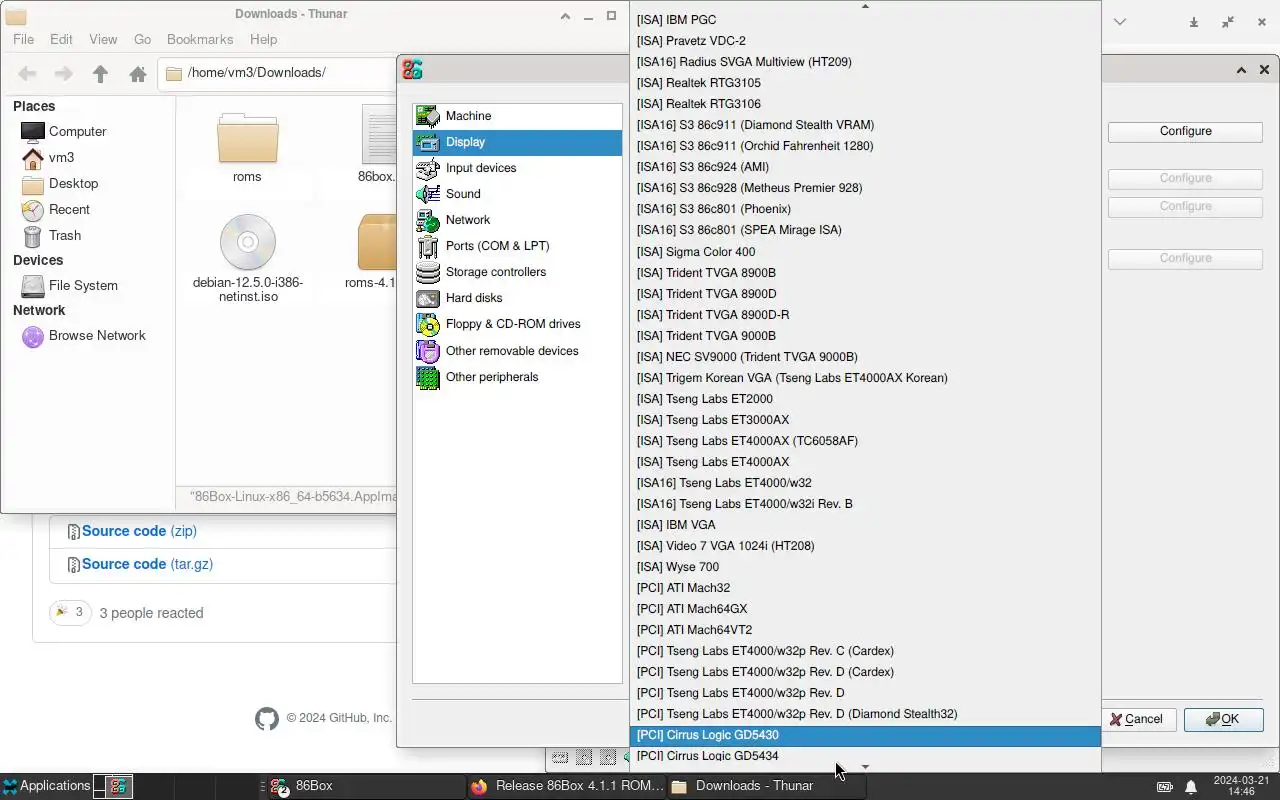Open the Input devices settings category
Screen dimensions: 1280x800
(517, 168)
